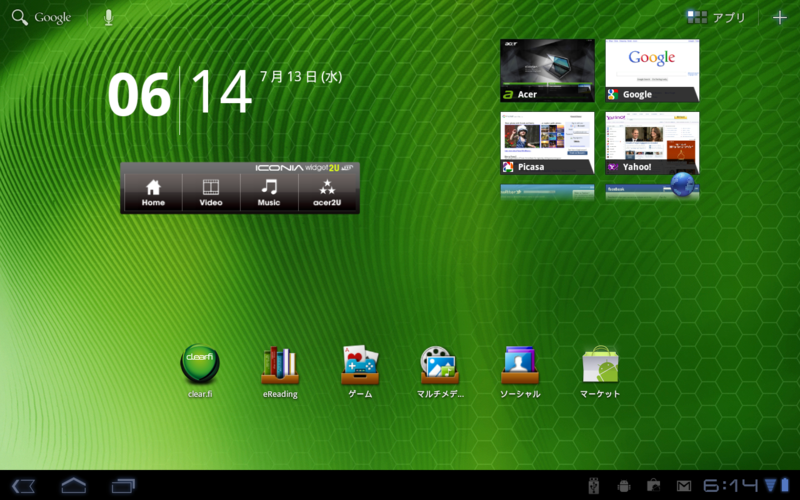Viewport: 800px width, 500px height.
Task: Open the Yahoo! bookmark thumbnail
Action: point(652,143)
